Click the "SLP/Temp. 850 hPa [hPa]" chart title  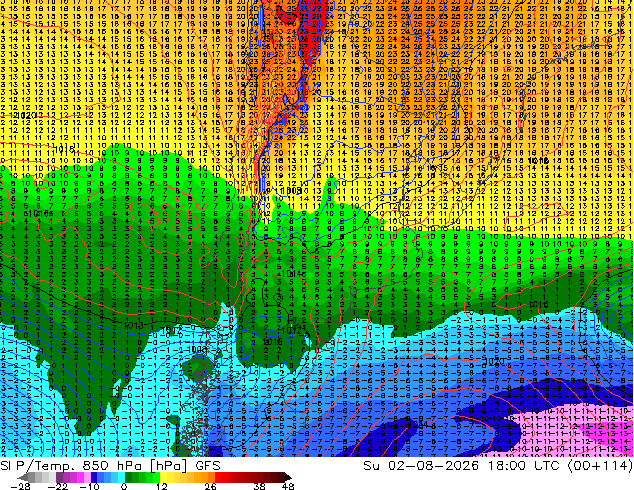(x=93, y=466)
